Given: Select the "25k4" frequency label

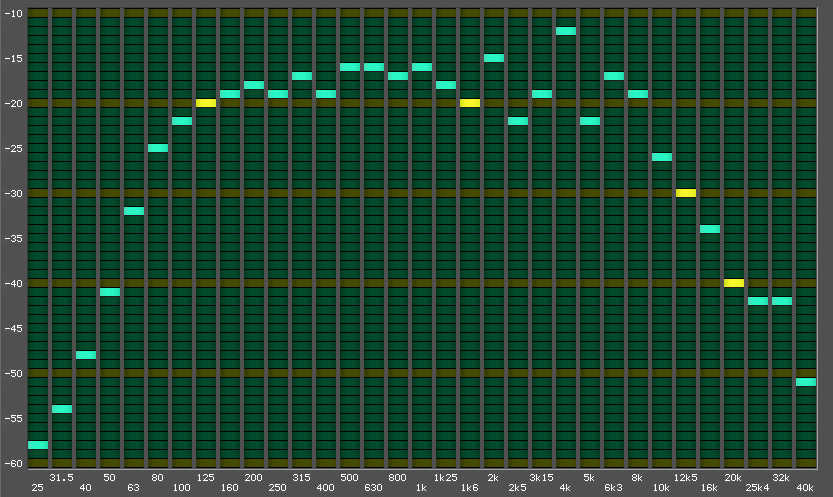Looking at the screenshot, I should pyautogui.click(x=758, y=487).
